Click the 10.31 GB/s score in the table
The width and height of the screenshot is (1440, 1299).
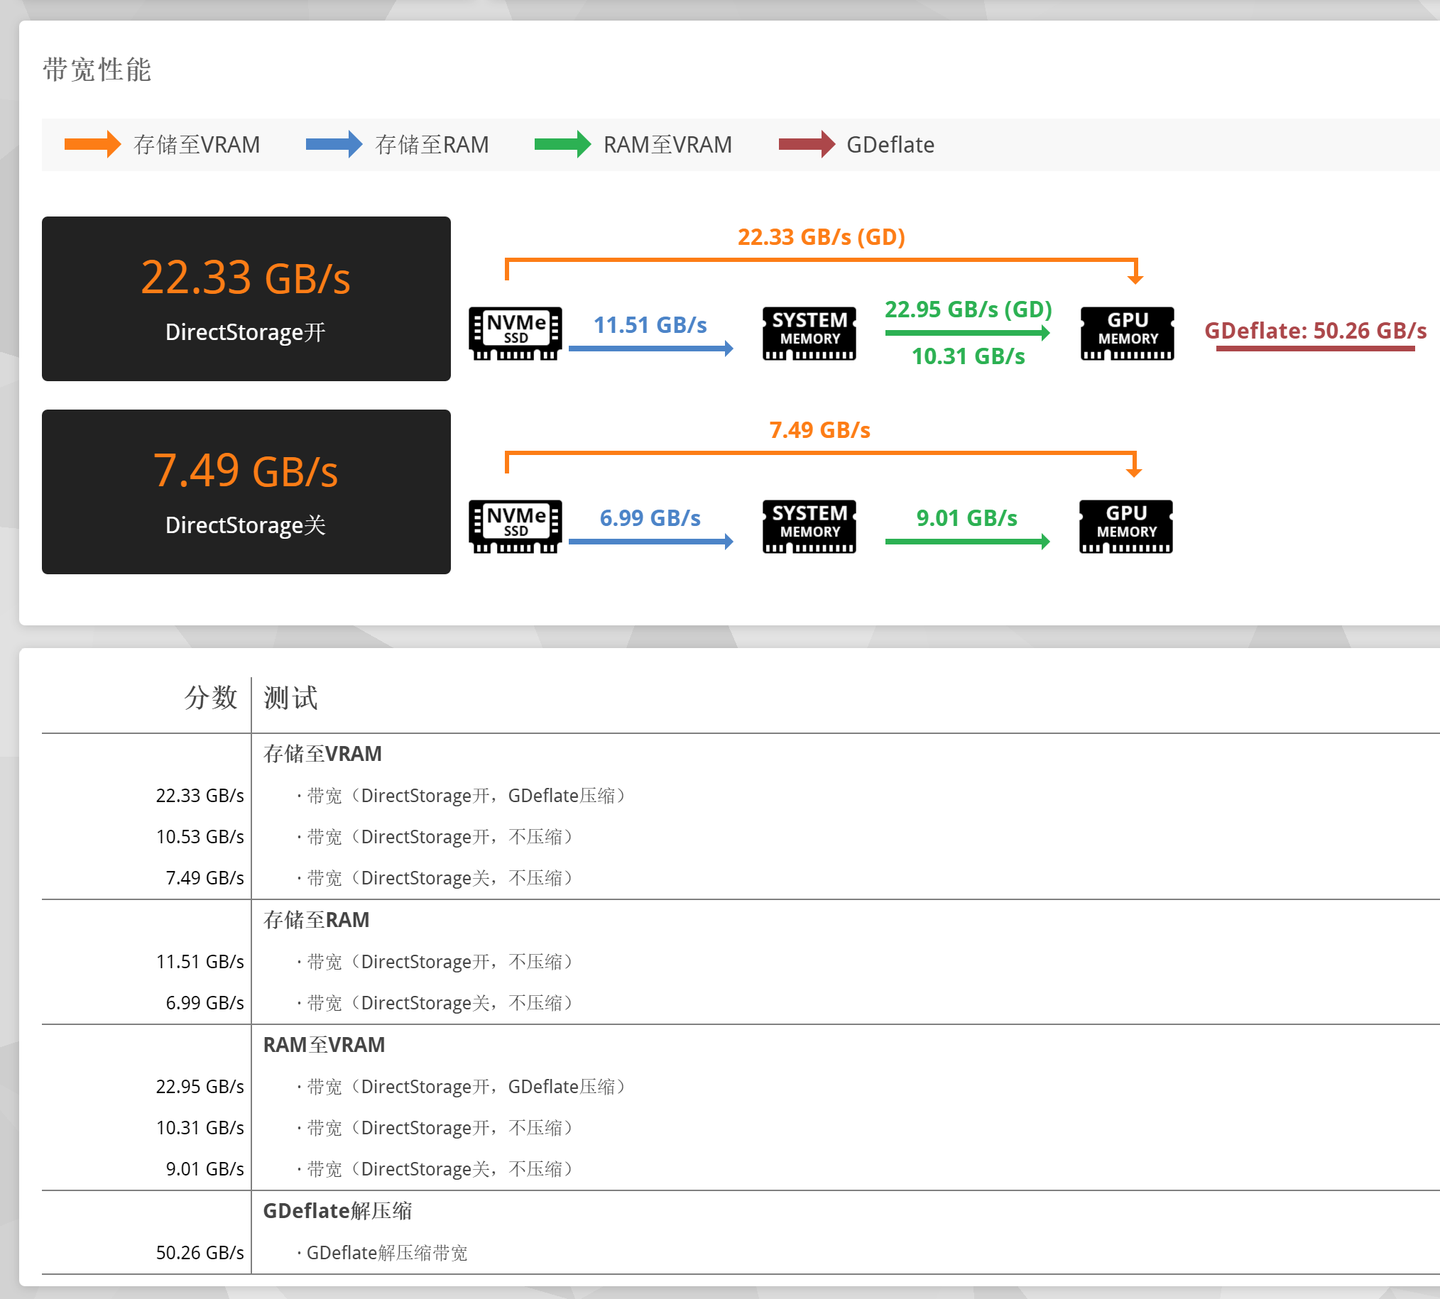[200, 1128]
